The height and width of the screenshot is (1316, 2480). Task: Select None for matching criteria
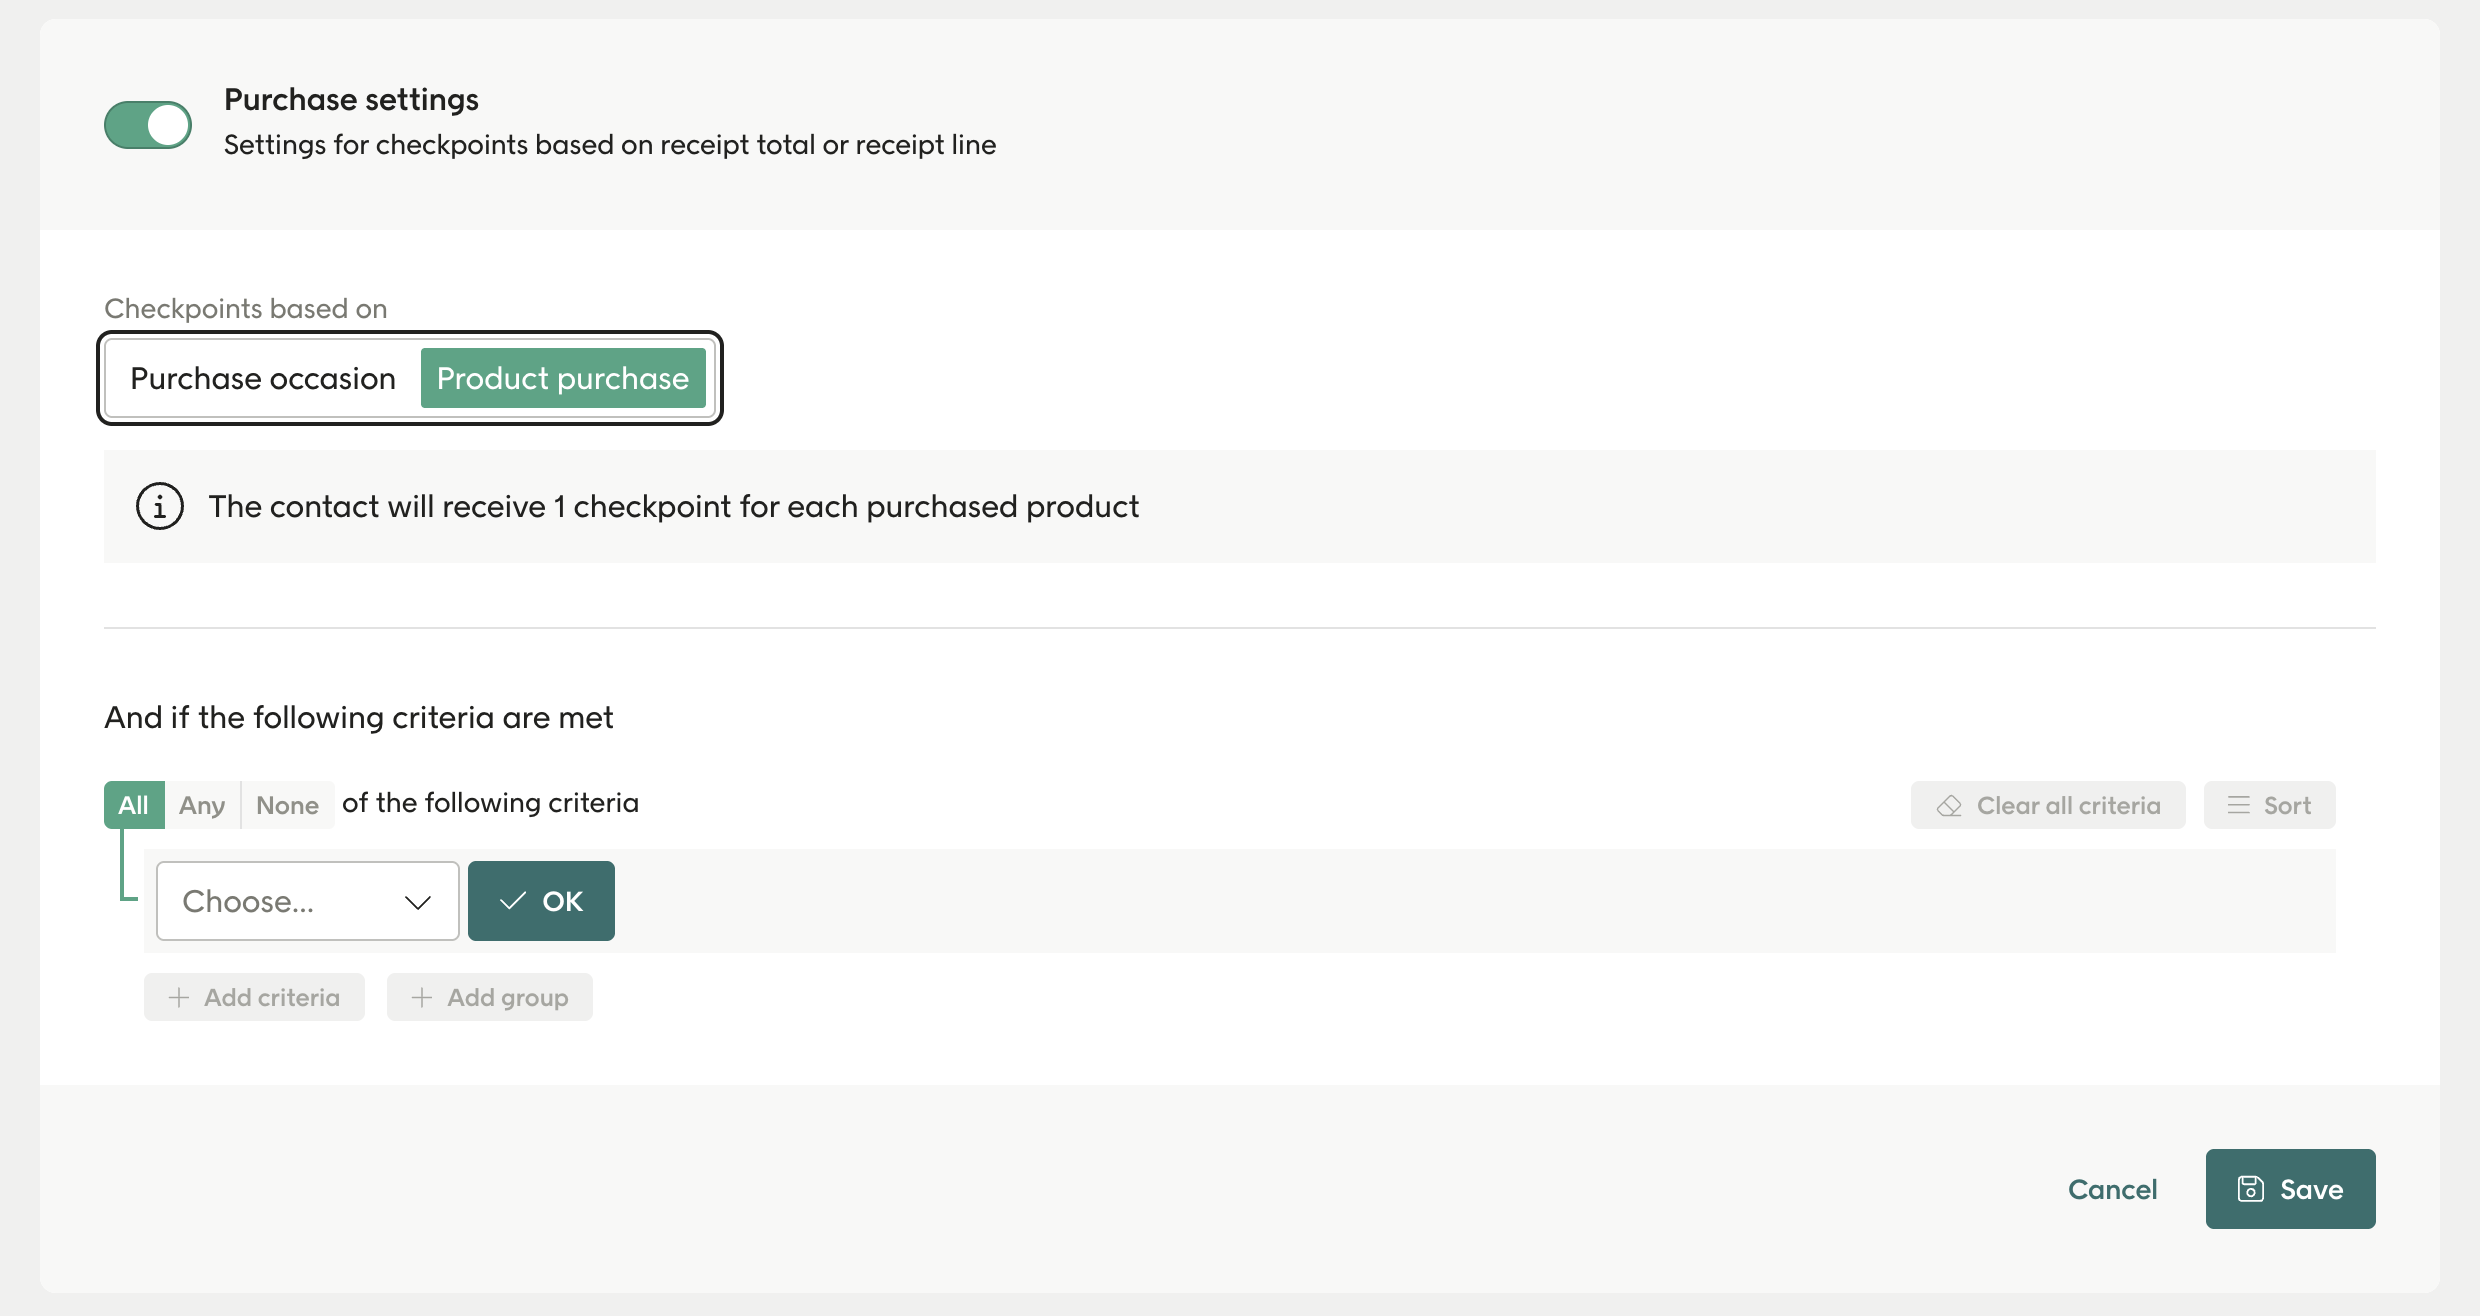(x=287, y=804)
